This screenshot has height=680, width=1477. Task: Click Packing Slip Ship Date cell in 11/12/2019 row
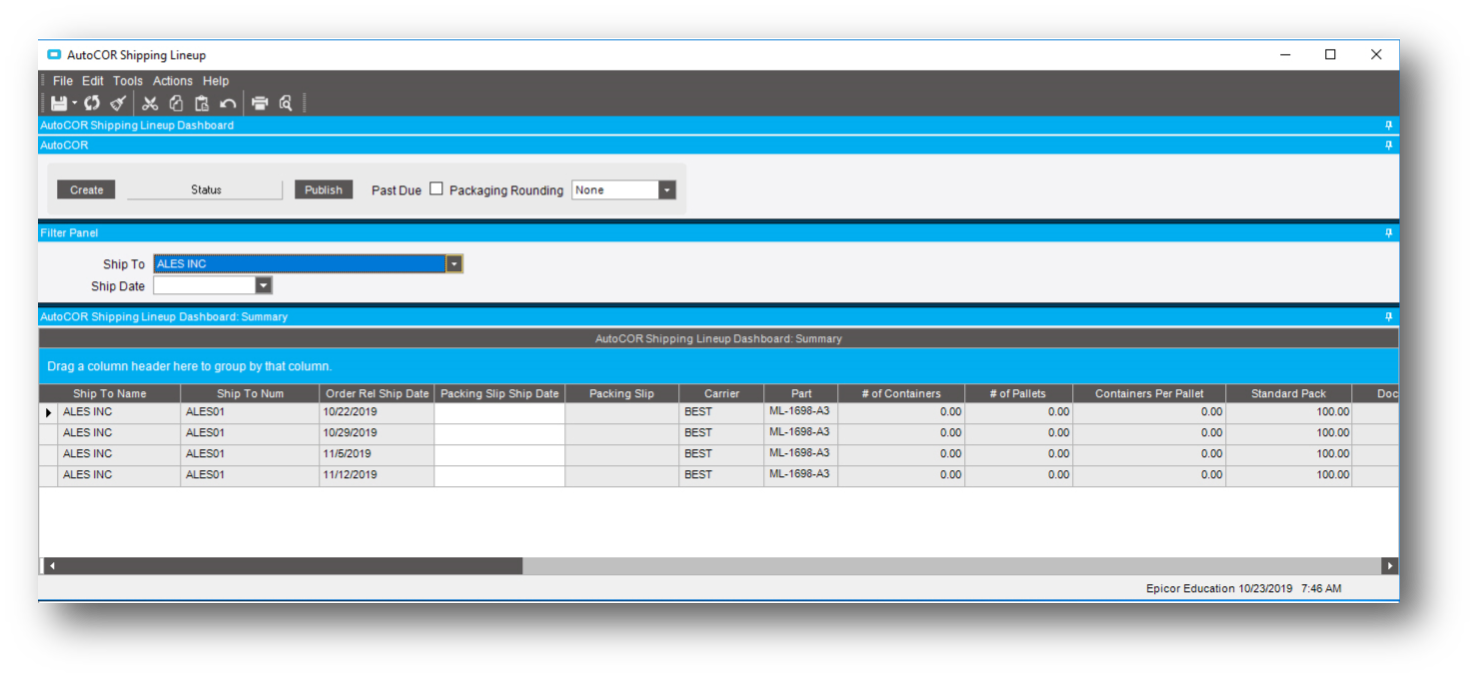pos(499,475)
